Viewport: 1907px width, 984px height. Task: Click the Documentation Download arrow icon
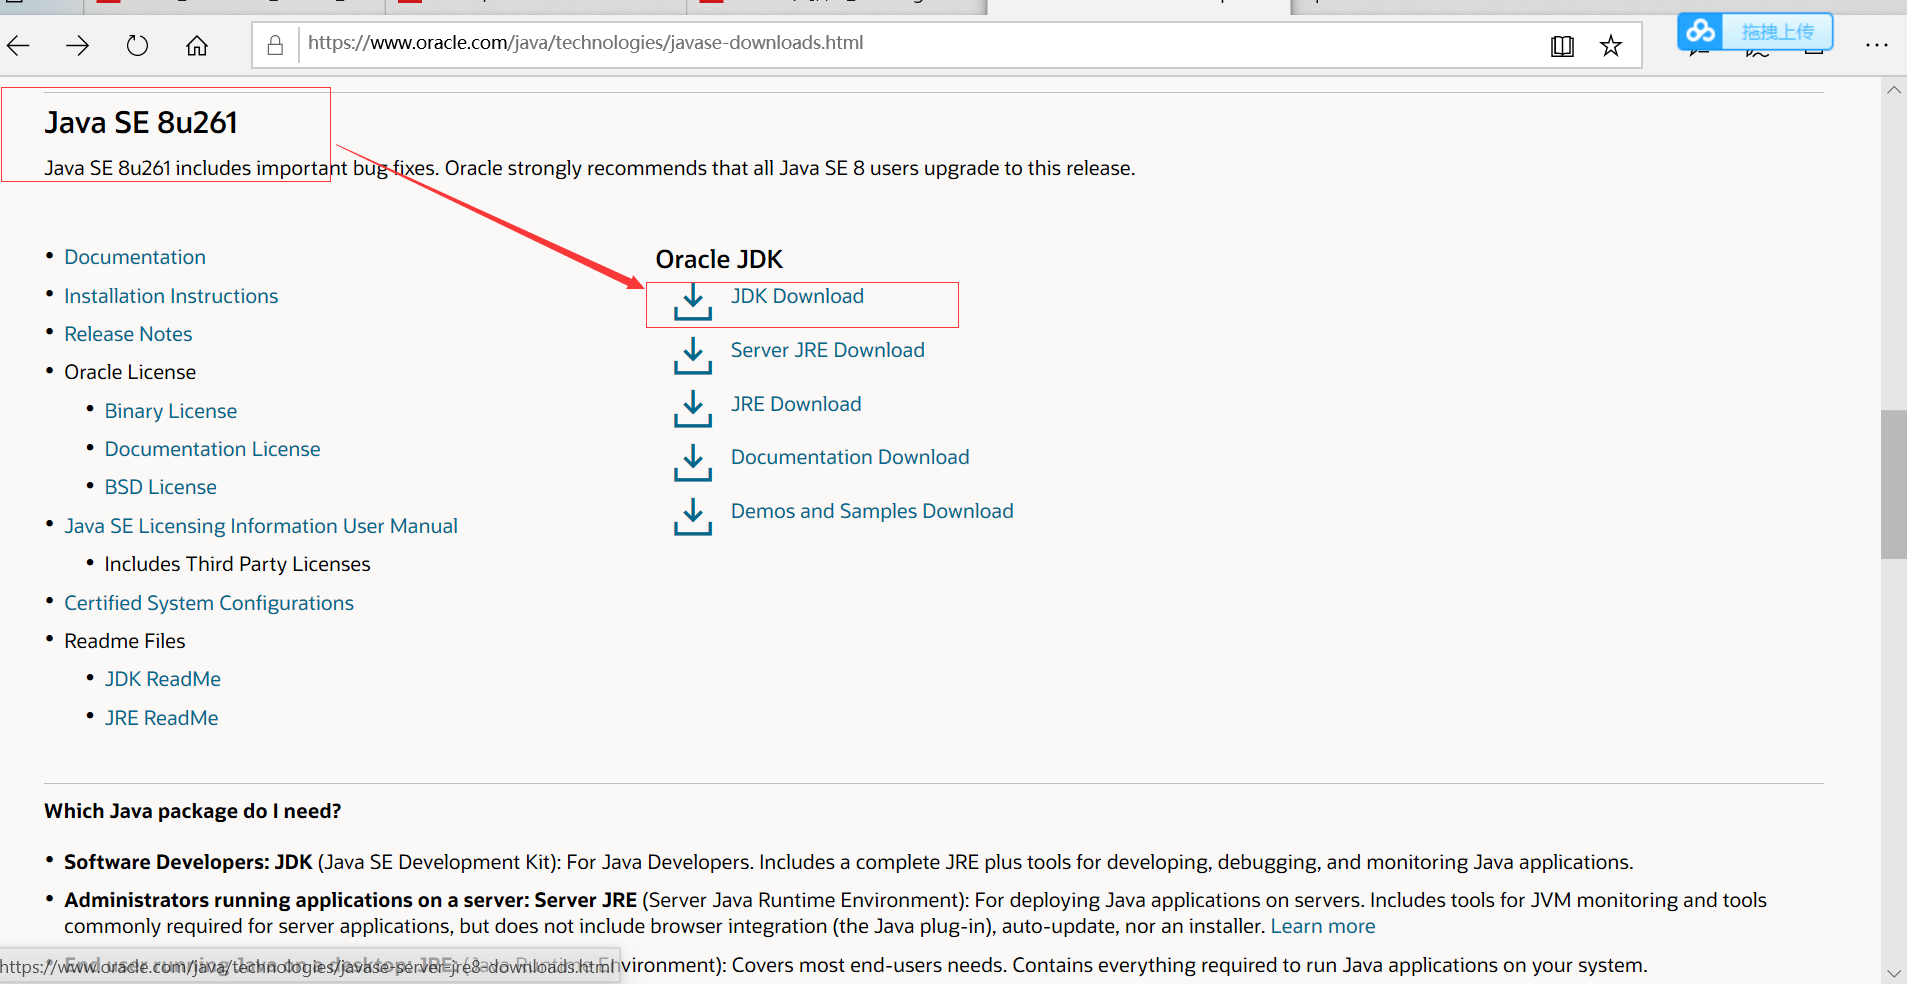[693, 462]
